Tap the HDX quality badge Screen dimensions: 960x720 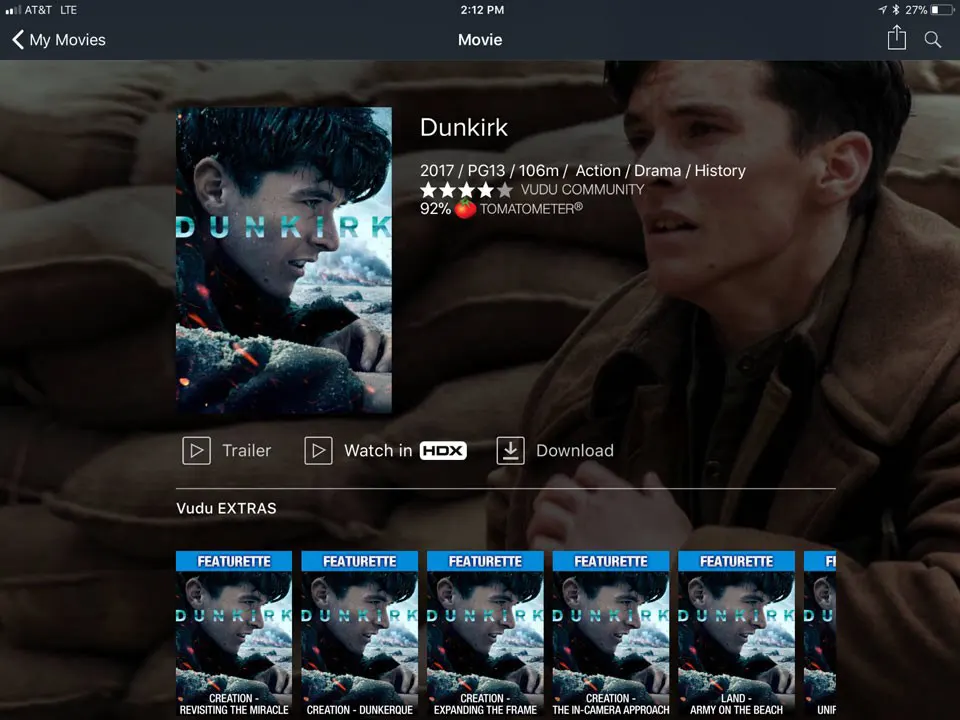pyautogui.click(x=443, y=451)
